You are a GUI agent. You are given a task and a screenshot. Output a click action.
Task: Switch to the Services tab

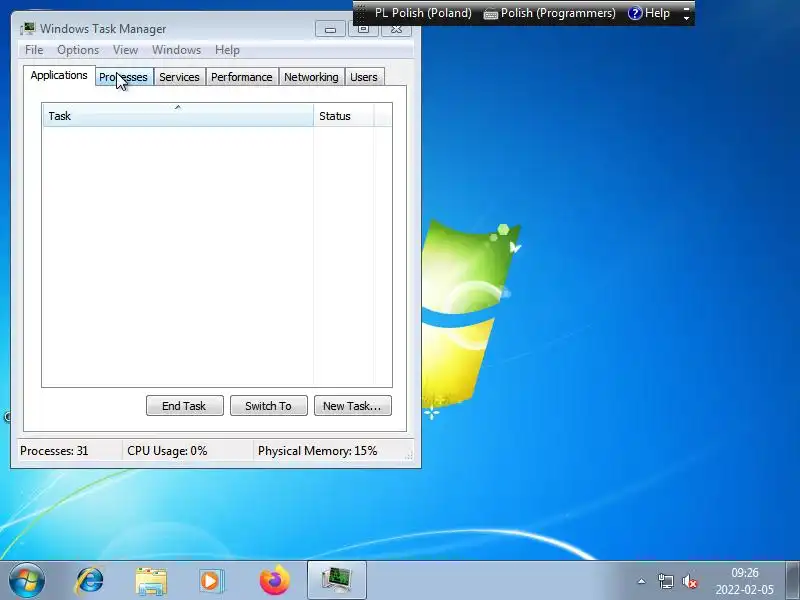pyautogui.click(x=180, y=77)
